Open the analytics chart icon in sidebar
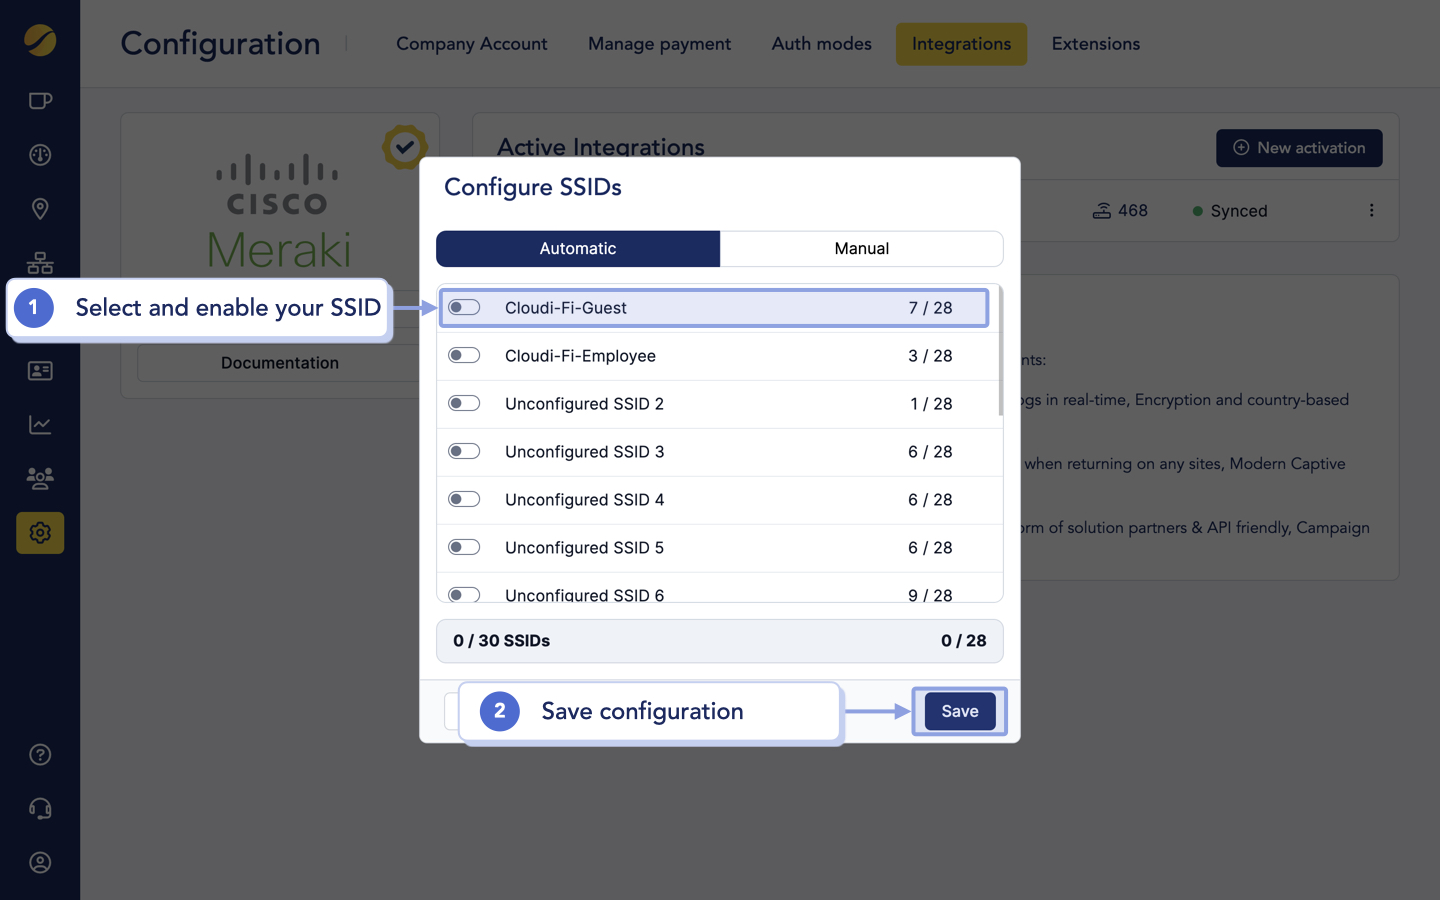 pyautogui.click(x=39, y=424)
